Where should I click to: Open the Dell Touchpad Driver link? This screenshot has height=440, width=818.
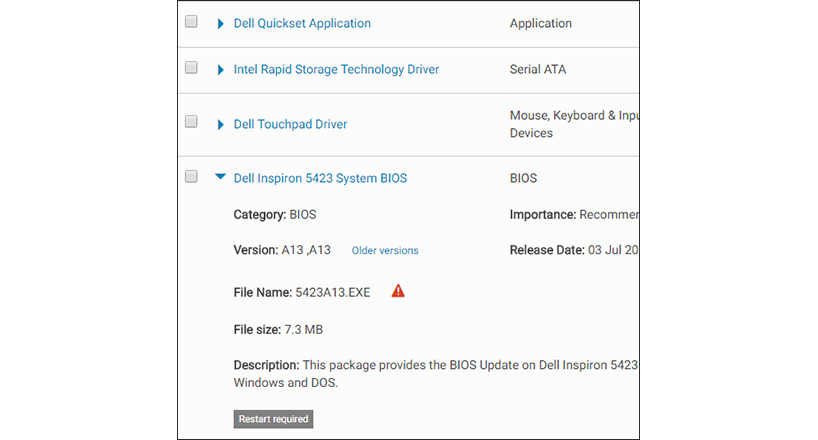click(x=290, y=124)
